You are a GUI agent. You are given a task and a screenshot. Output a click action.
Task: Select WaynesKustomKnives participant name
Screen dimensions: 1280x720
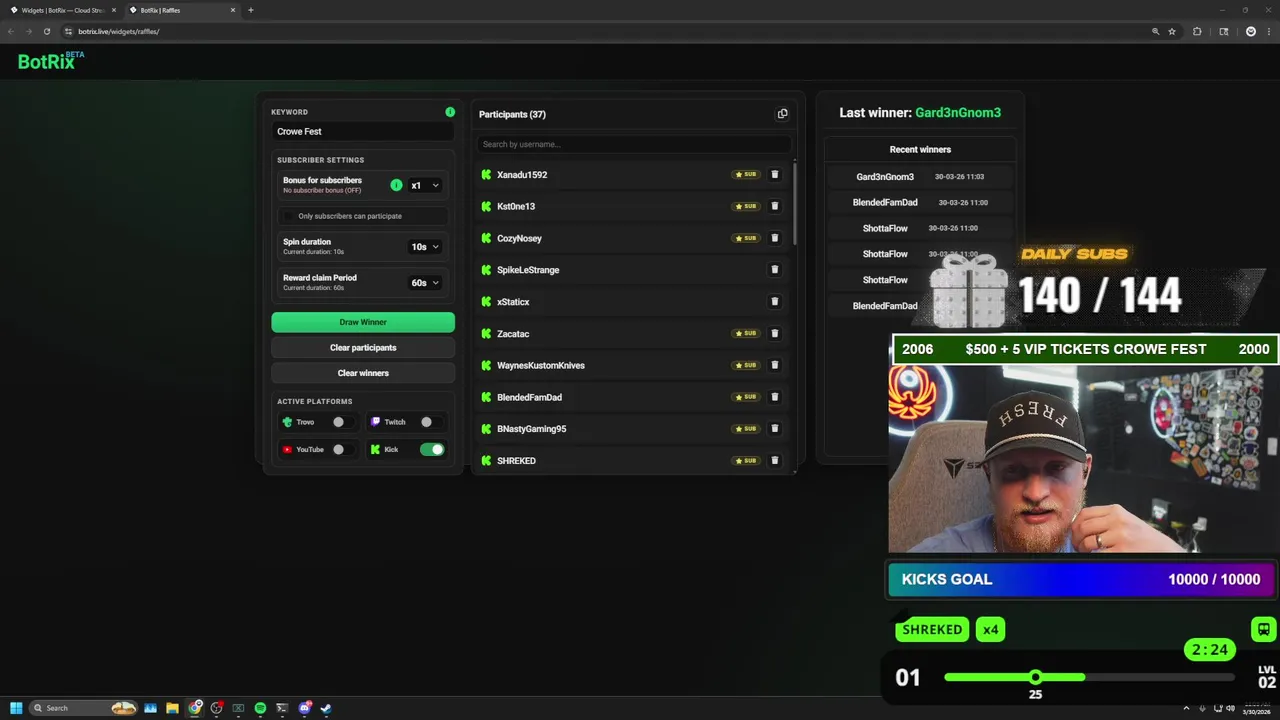tap(541, 365)
